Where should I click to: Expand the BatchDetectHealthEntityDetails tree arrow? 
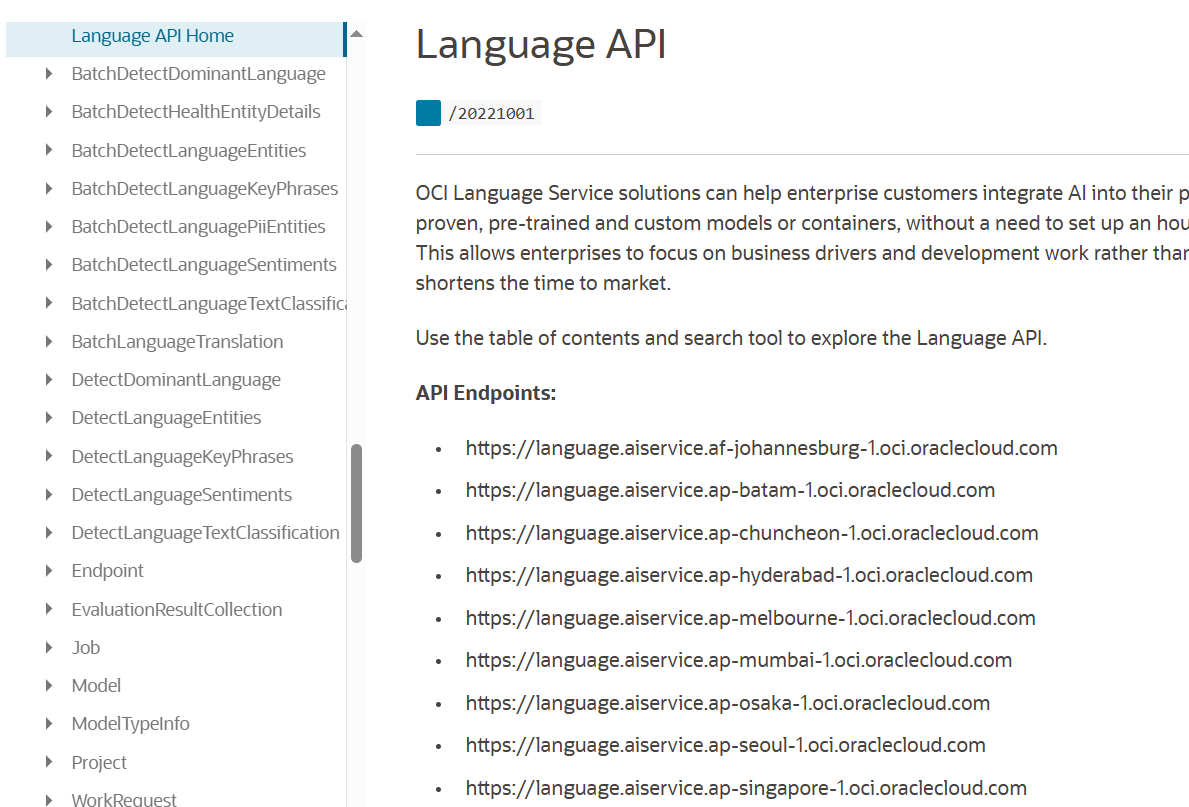tap(49, 111)
